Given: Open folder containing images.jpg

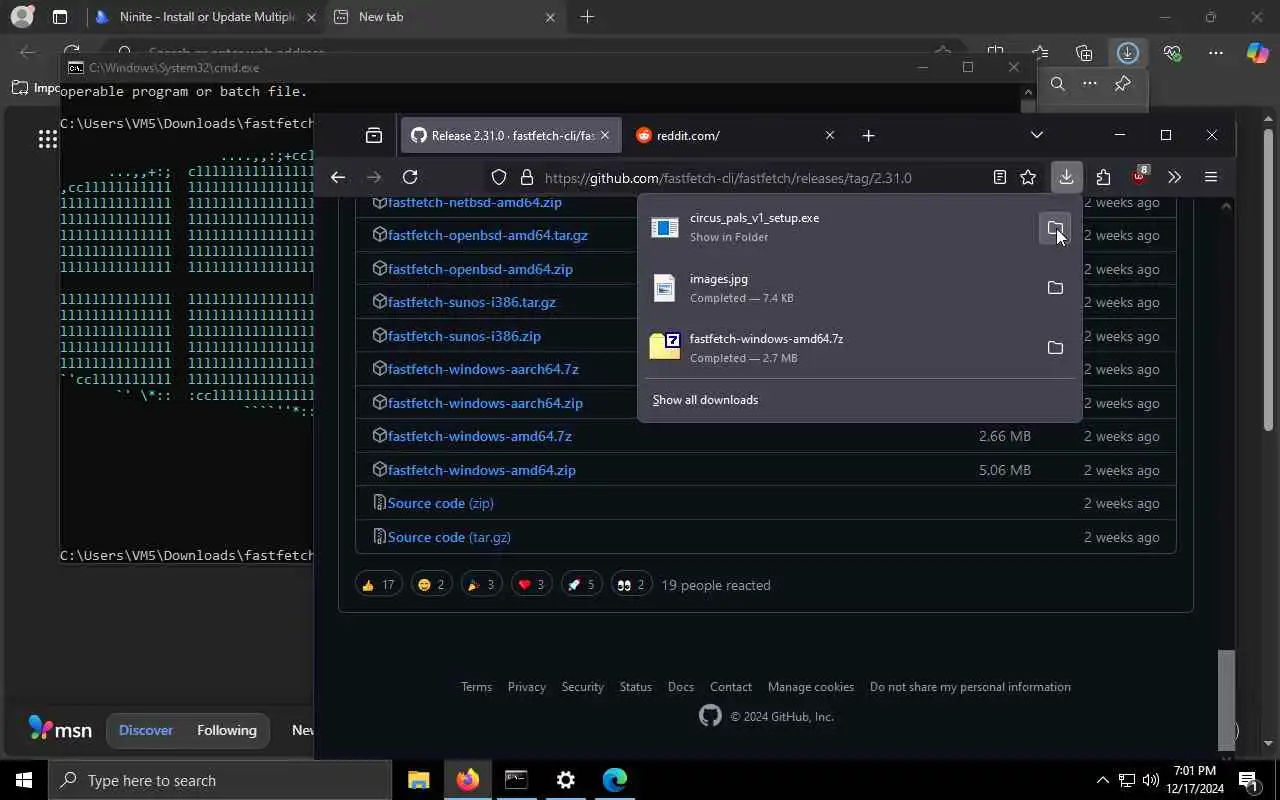Looking at the screenshot, I should click(x=1055, y=288).
